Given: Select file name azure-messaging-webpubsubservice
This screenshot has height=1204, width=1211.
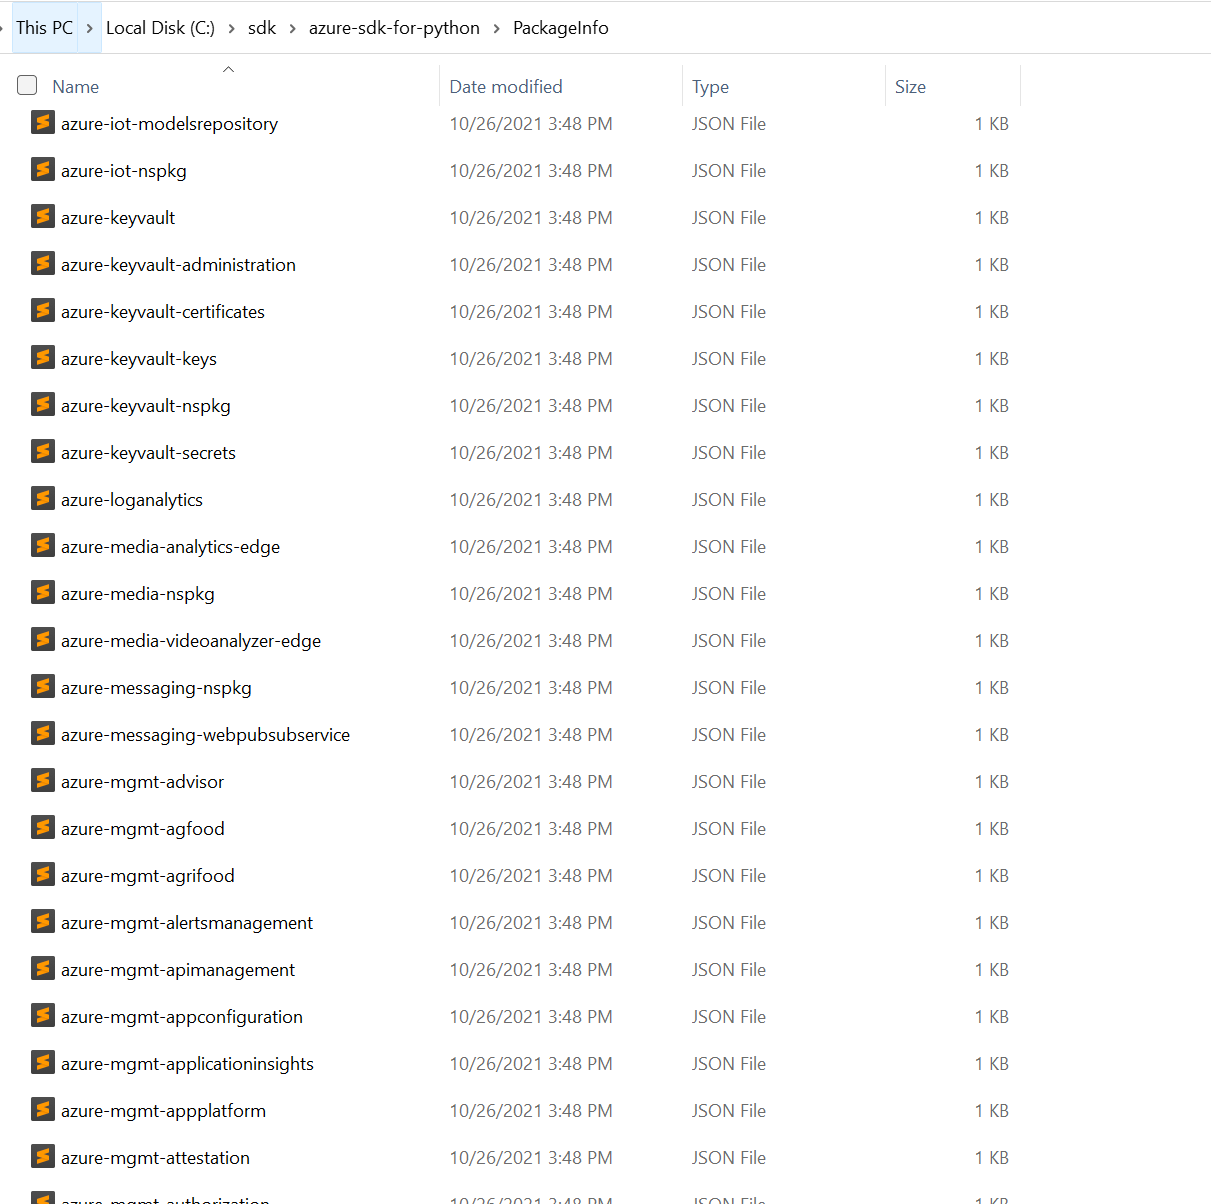Looking at the screenshot, I should pos(205,735).
